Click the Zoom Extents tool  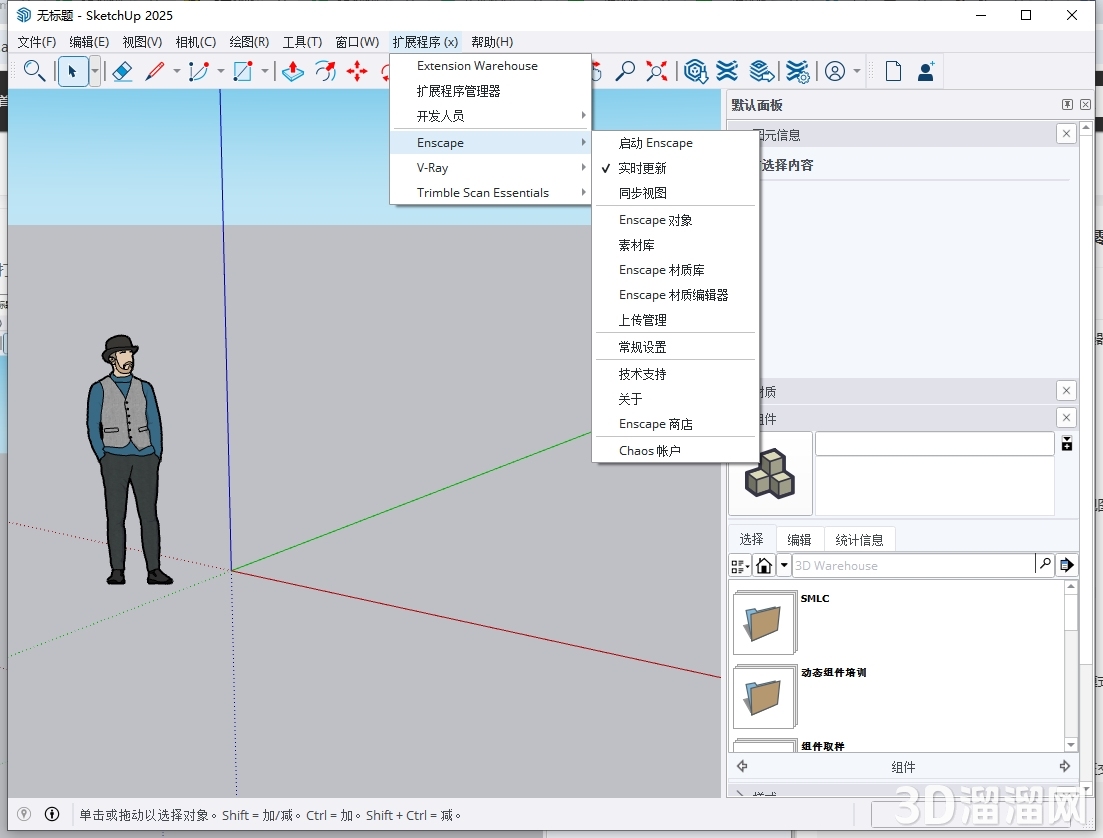[x=656, y=71]
